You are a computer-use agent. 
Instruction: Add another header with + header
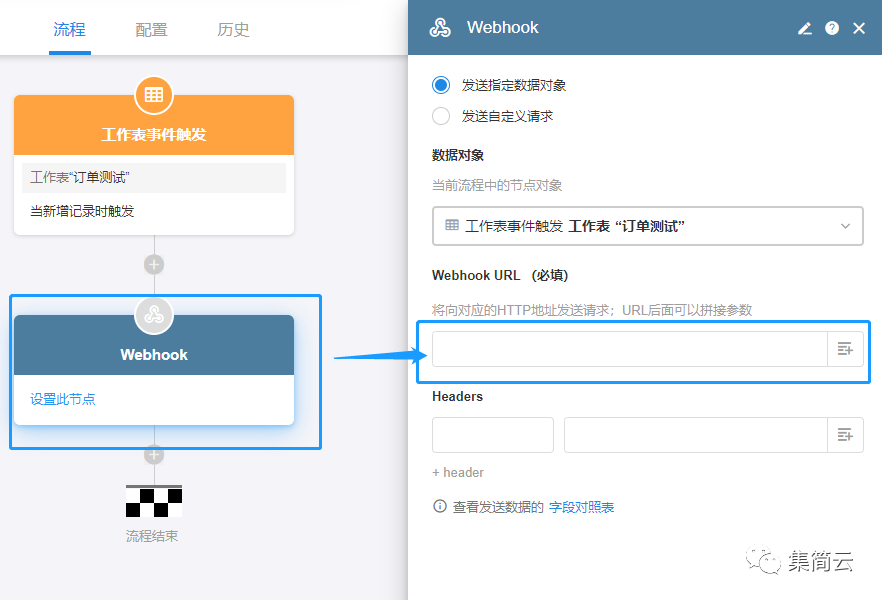[x=458, y=472]
